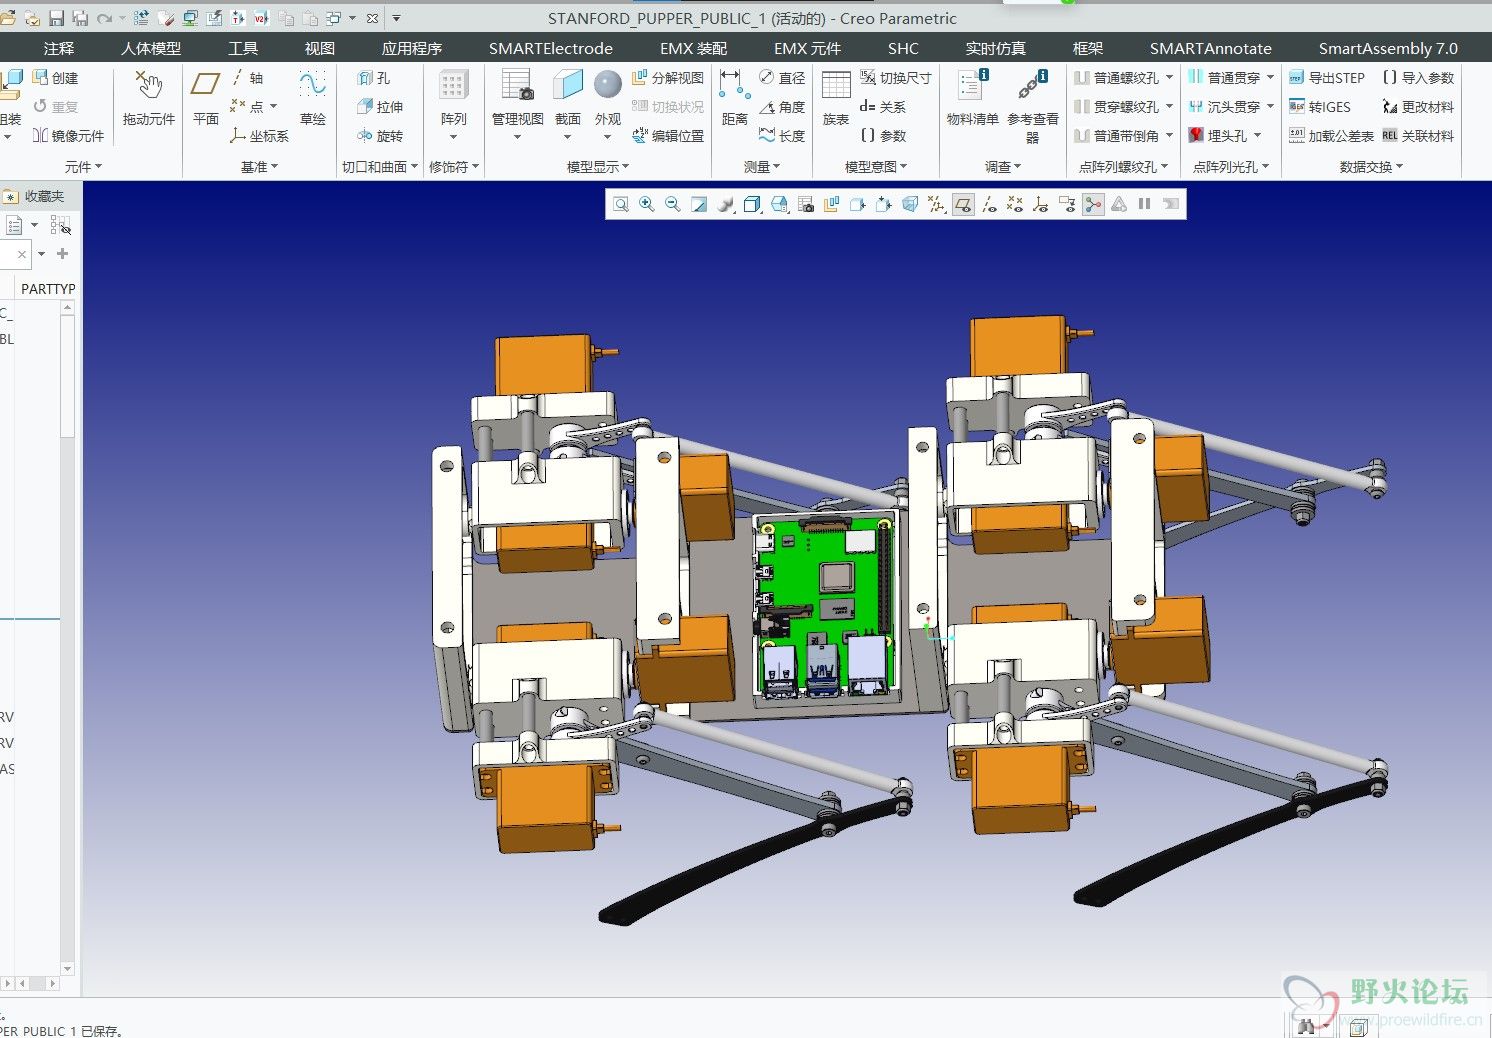
Task: Click the Reference Viewer (参考查看器) icon
Action: tap(1033, 86)
